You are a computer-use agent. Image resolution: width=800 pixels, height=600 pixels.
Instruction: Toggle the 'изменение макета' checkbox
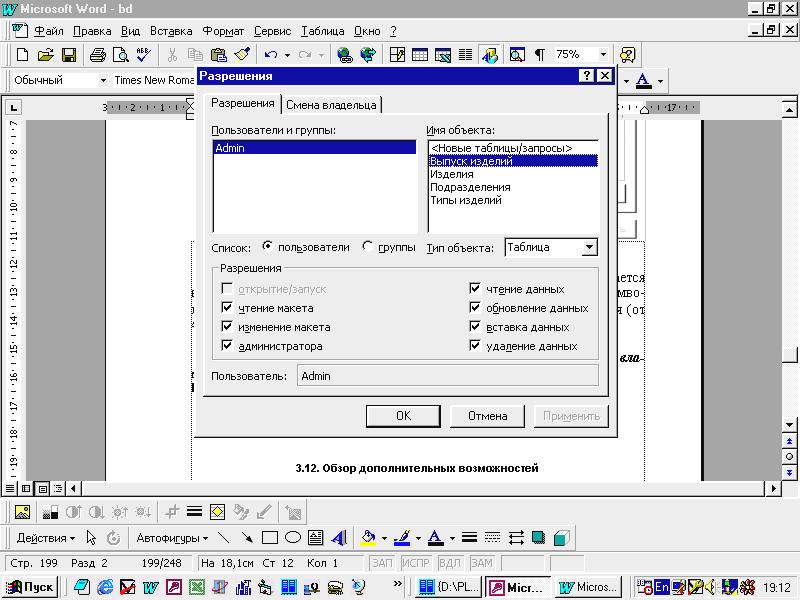tap(227, 327)
